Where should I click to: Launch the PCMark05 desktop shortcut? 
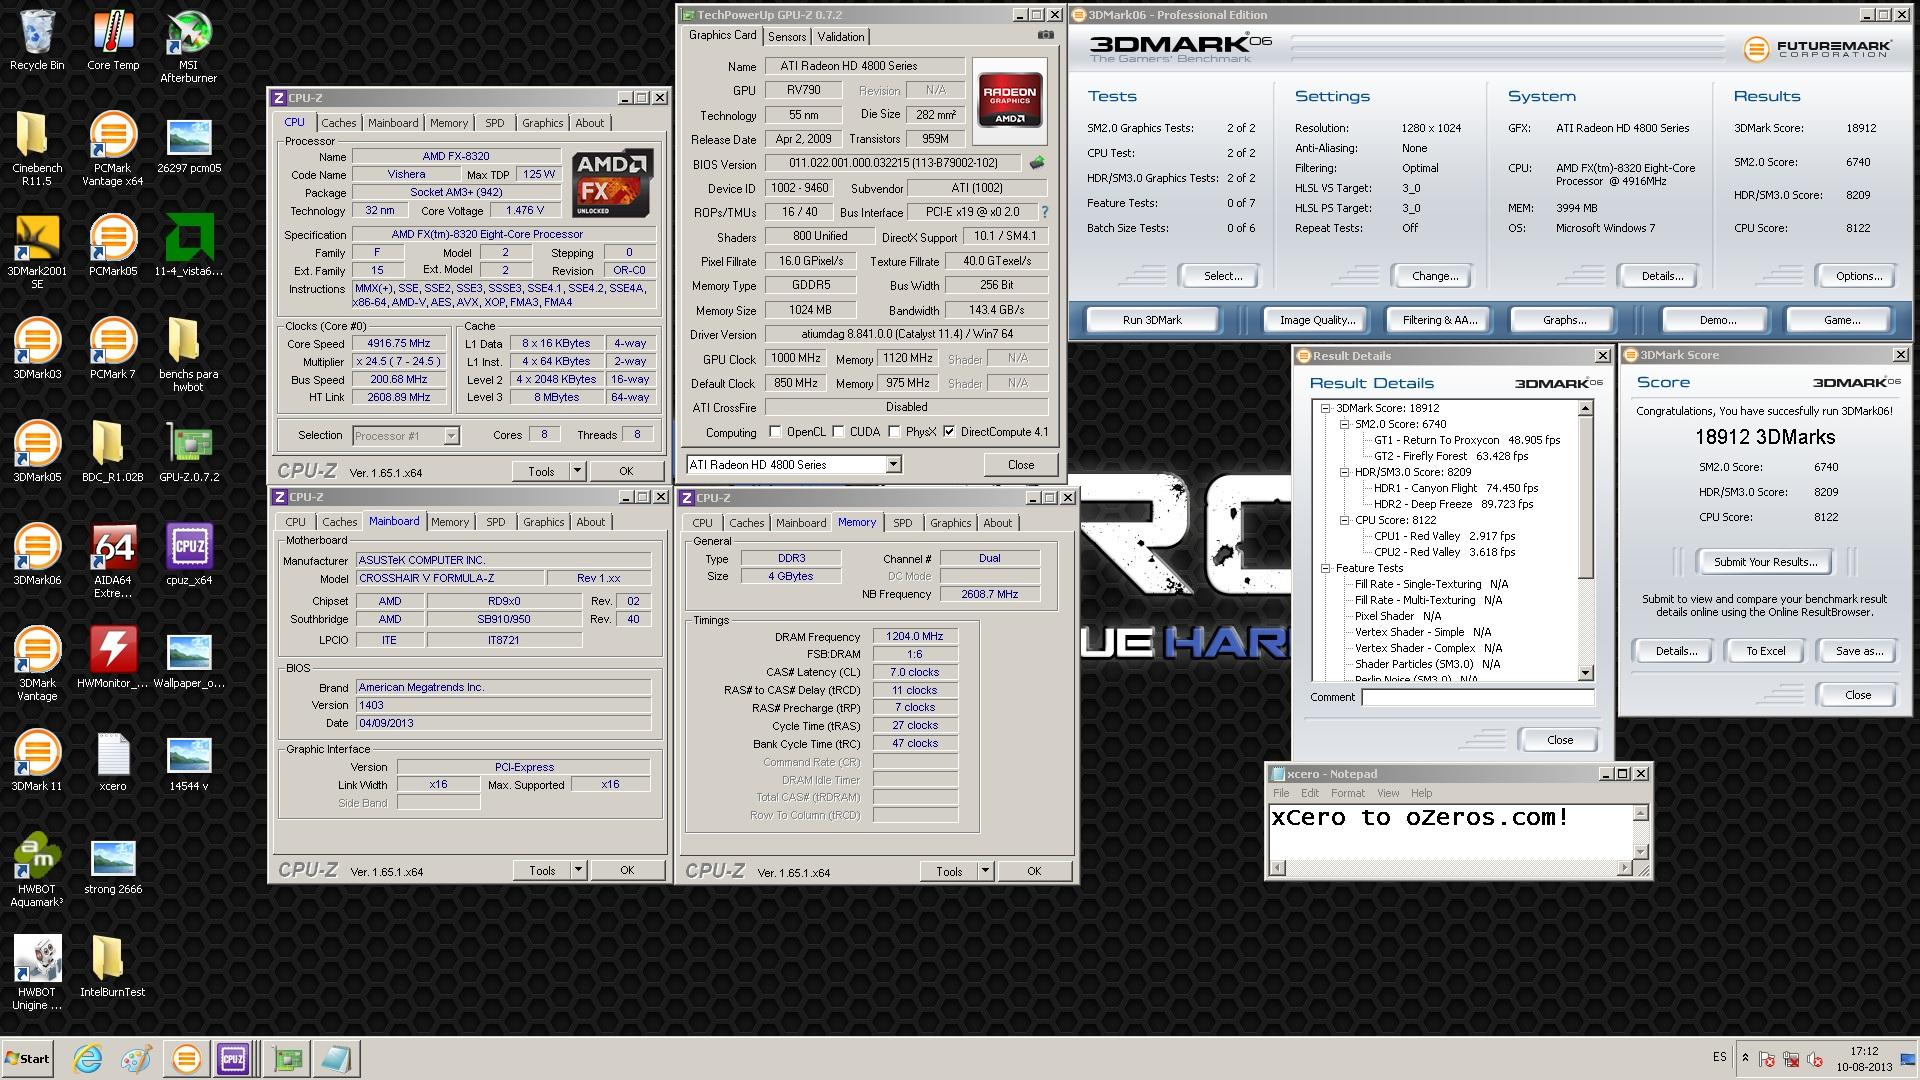113,246
